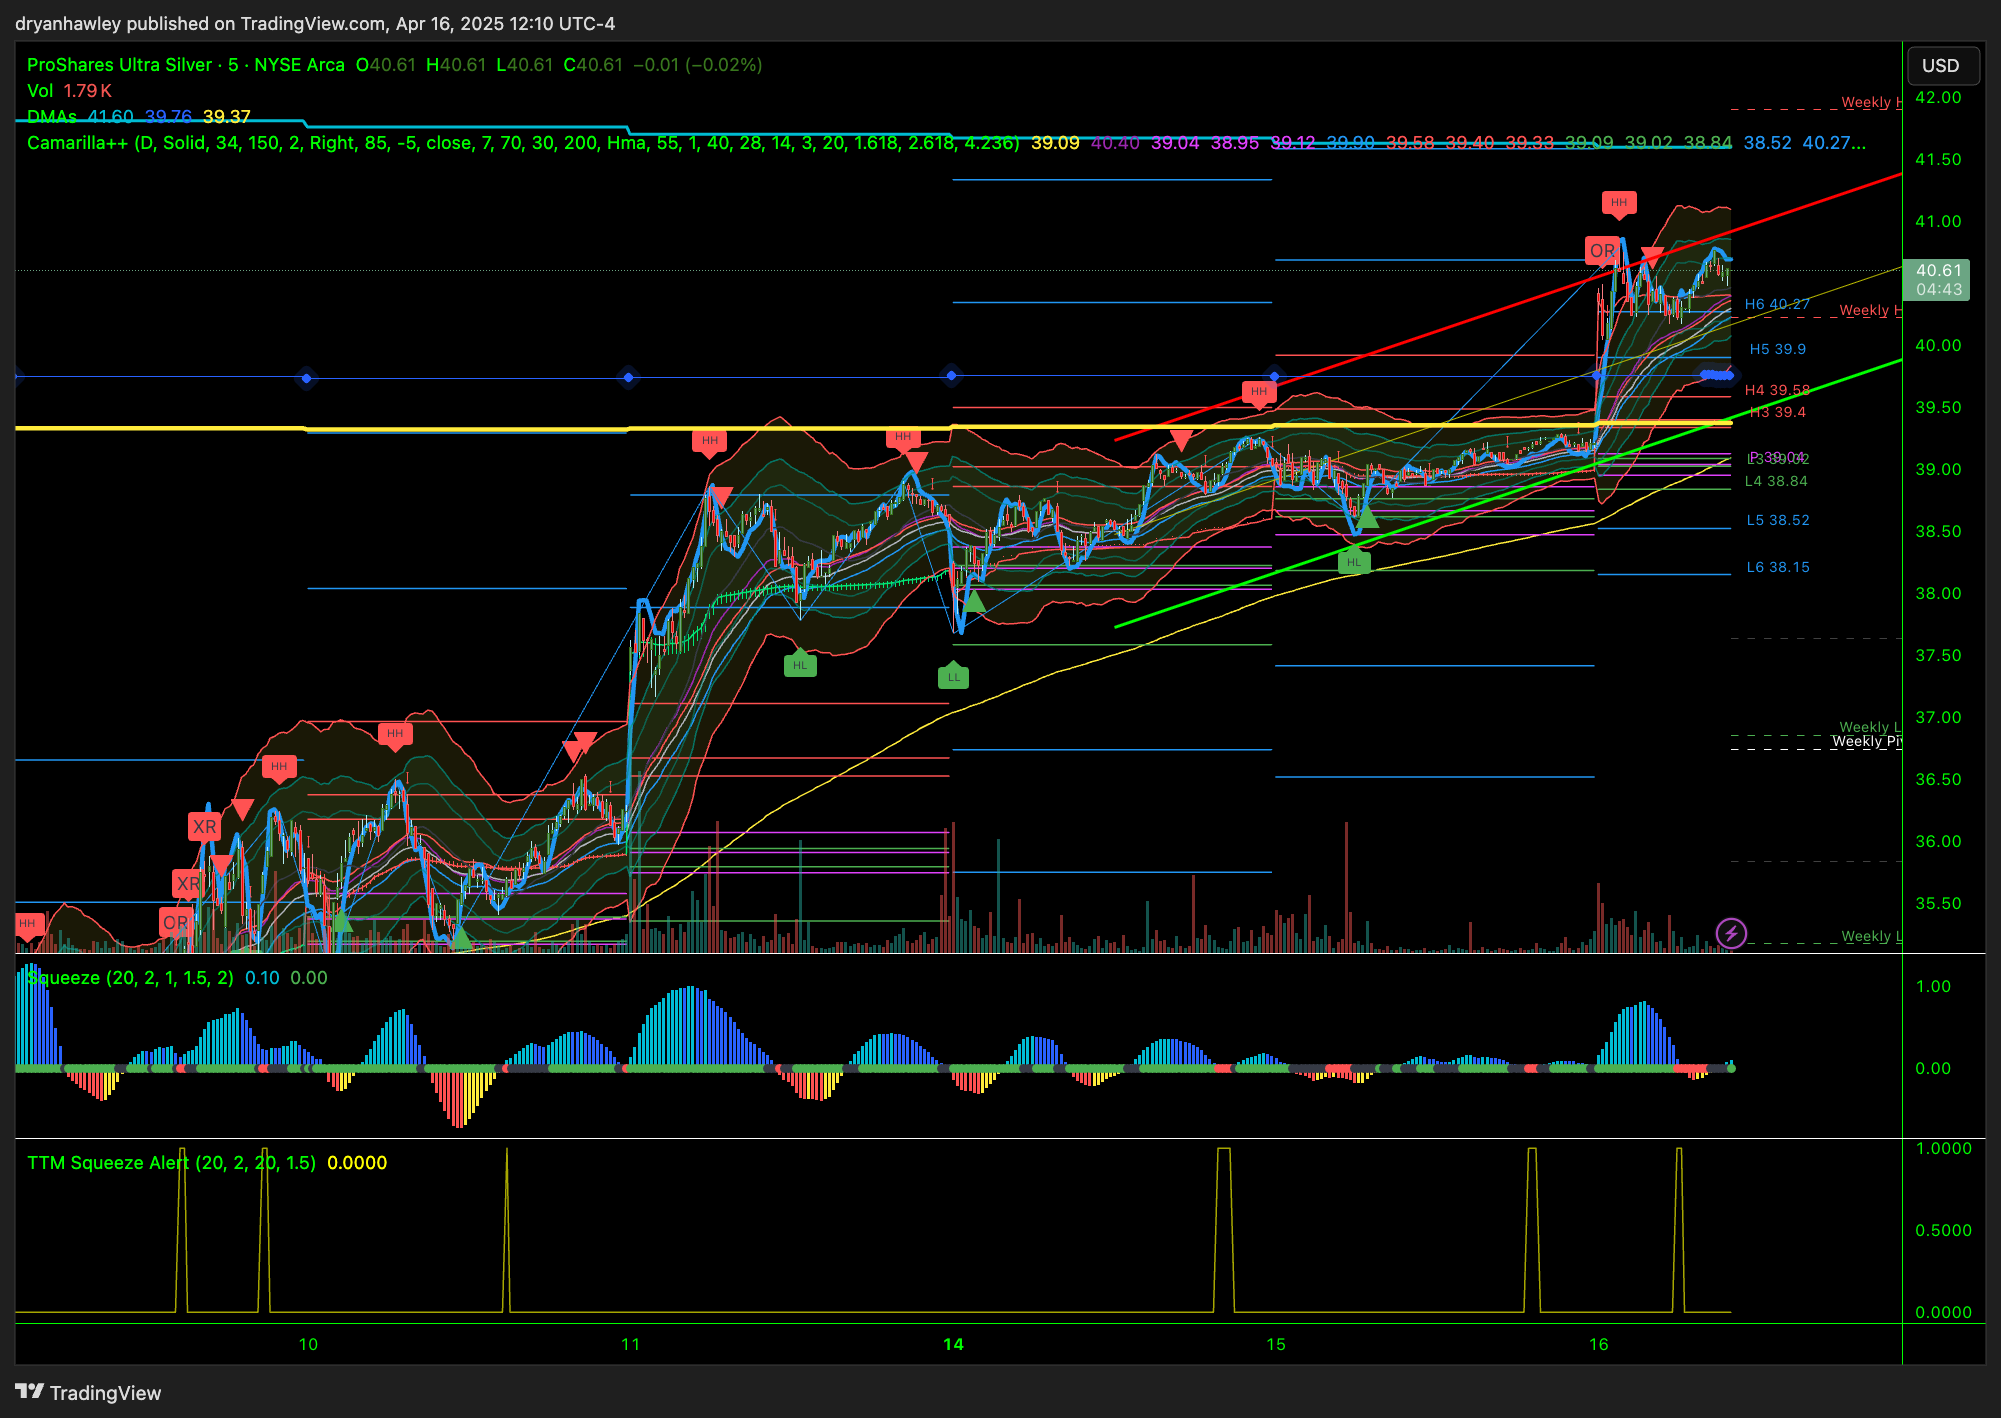The width and height of the screenshot is (2001, 1418).
Task: Click the H6 40.27 level label
Action: 1777,304
